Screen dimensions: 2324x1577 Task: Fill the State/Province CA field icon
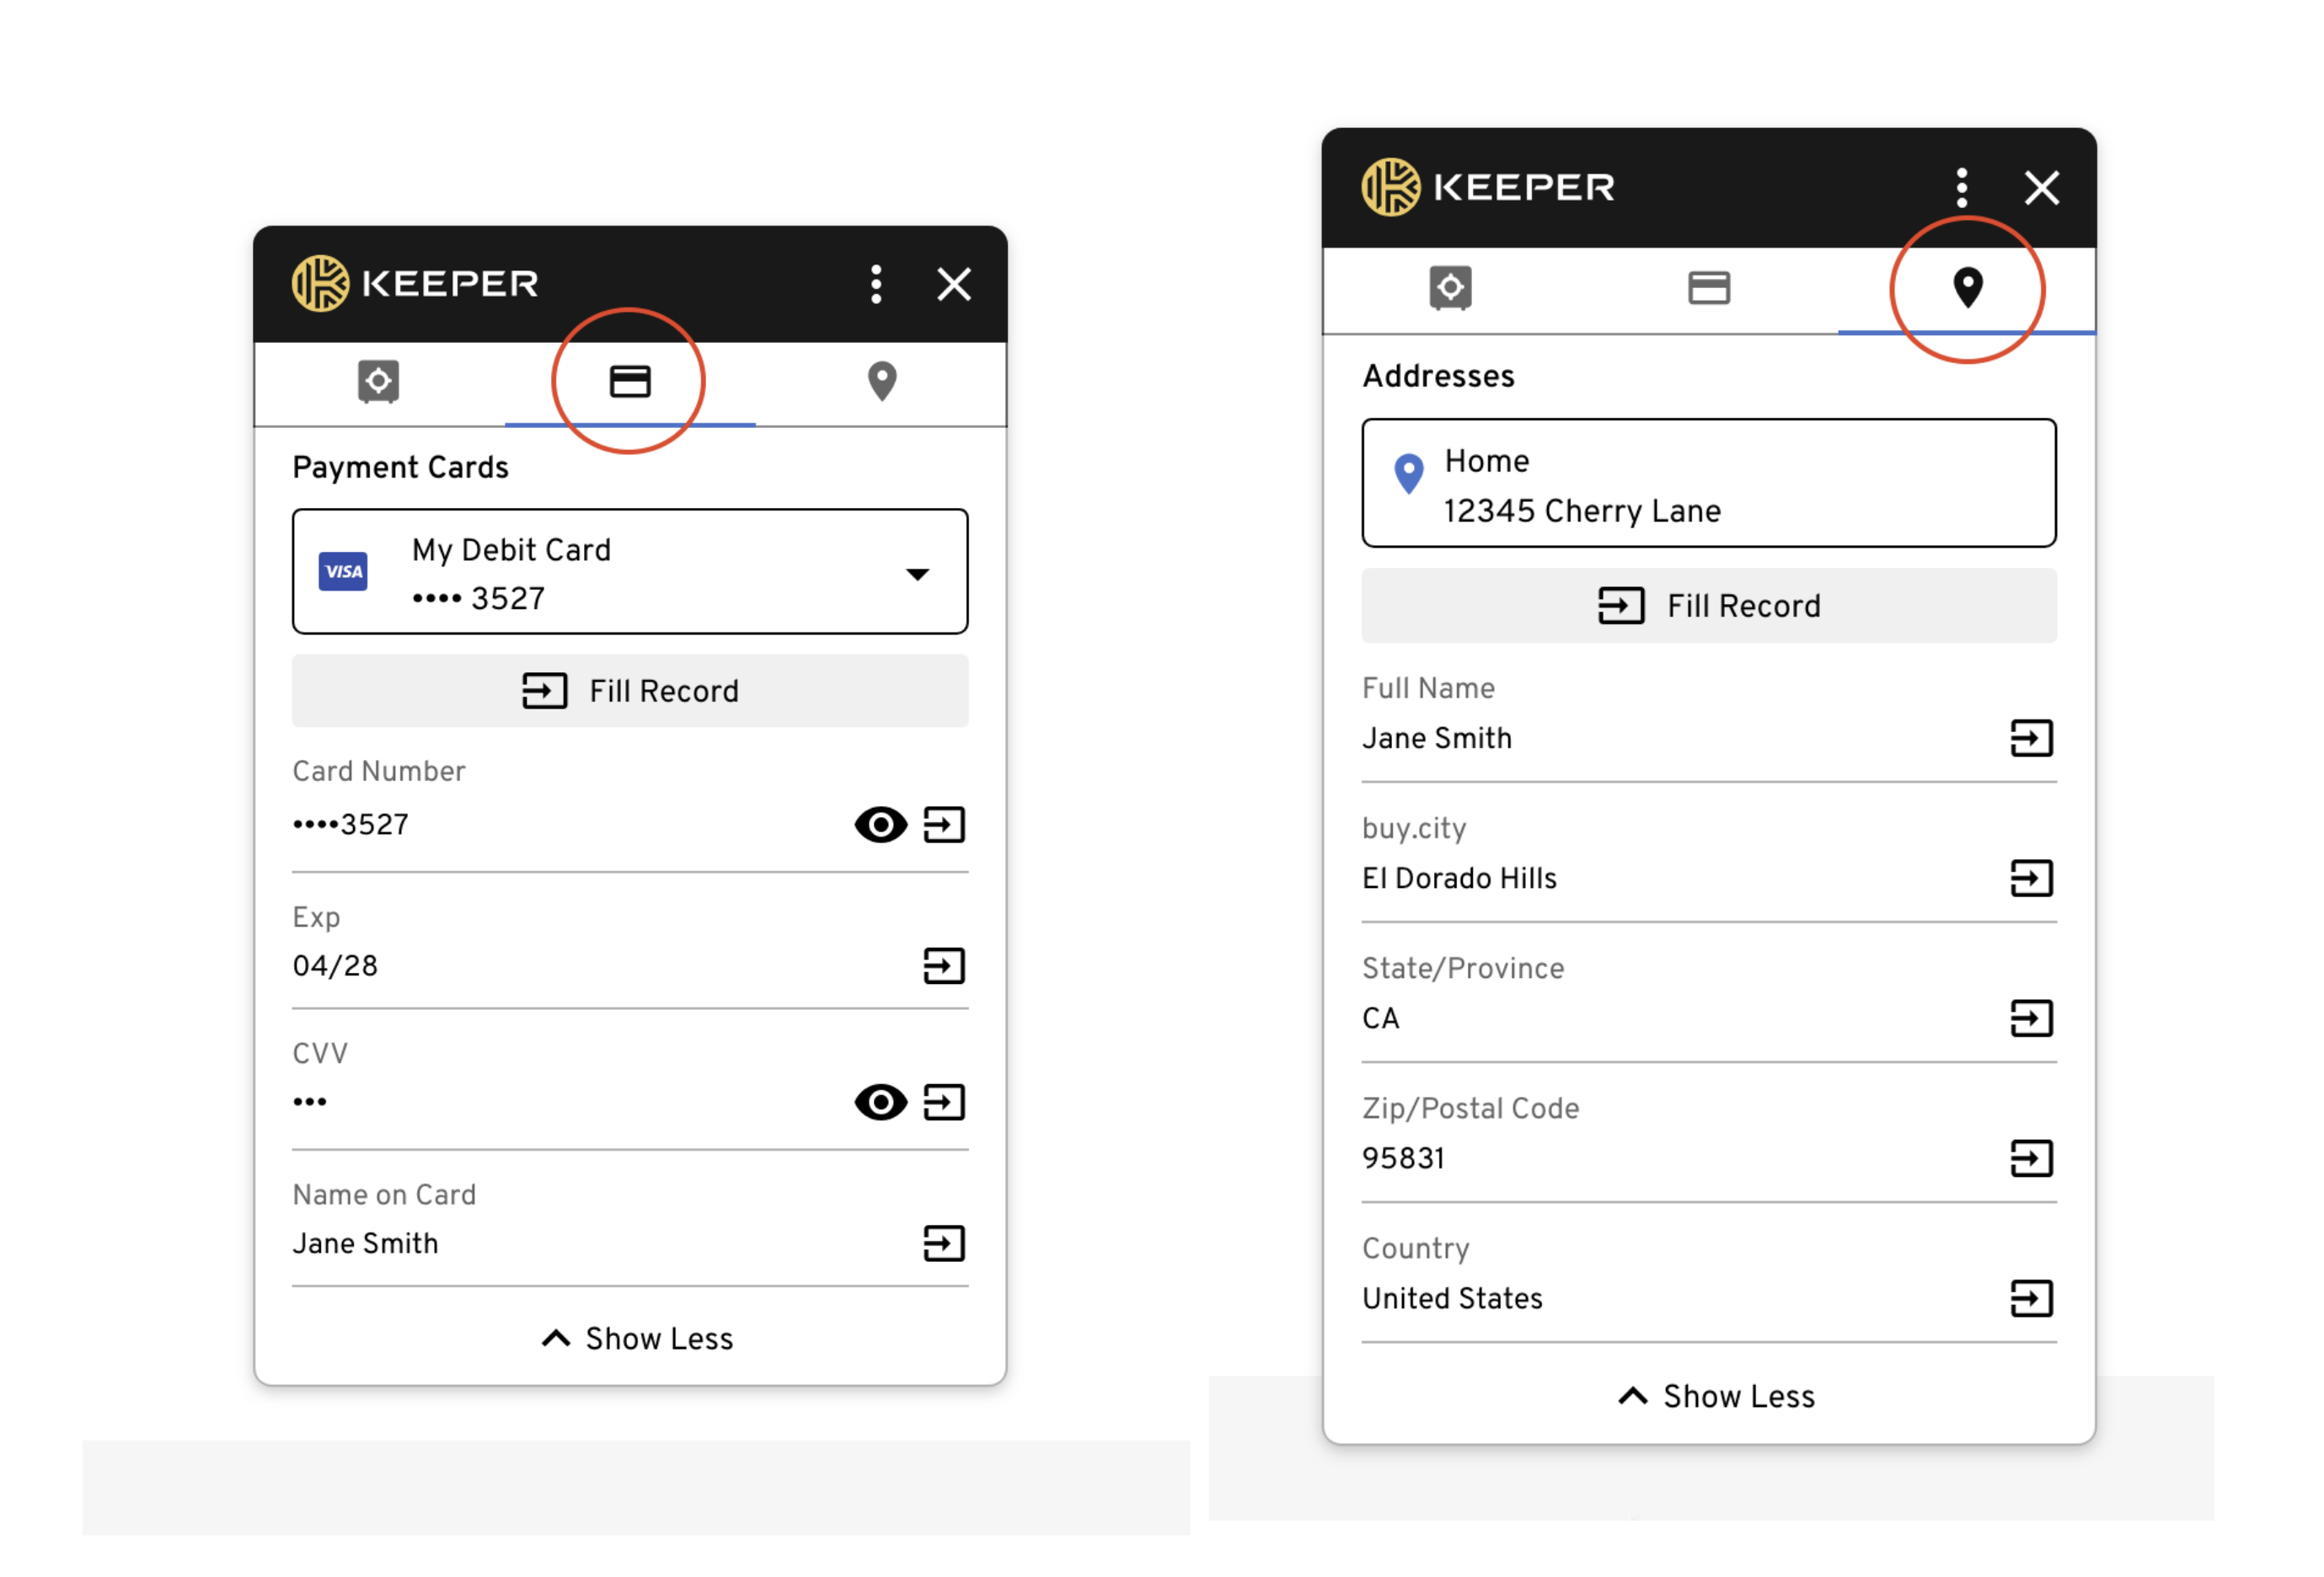2030,1018
